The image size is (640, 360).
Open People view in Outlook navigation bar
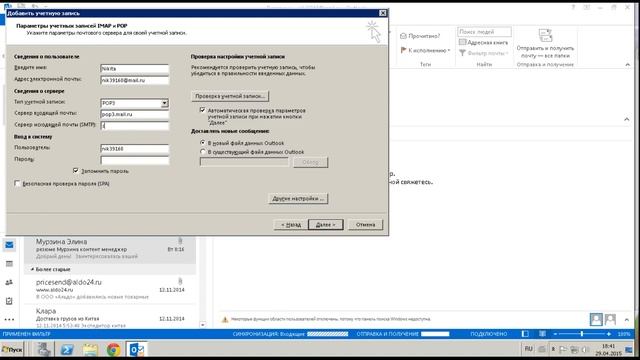point(9,282)
